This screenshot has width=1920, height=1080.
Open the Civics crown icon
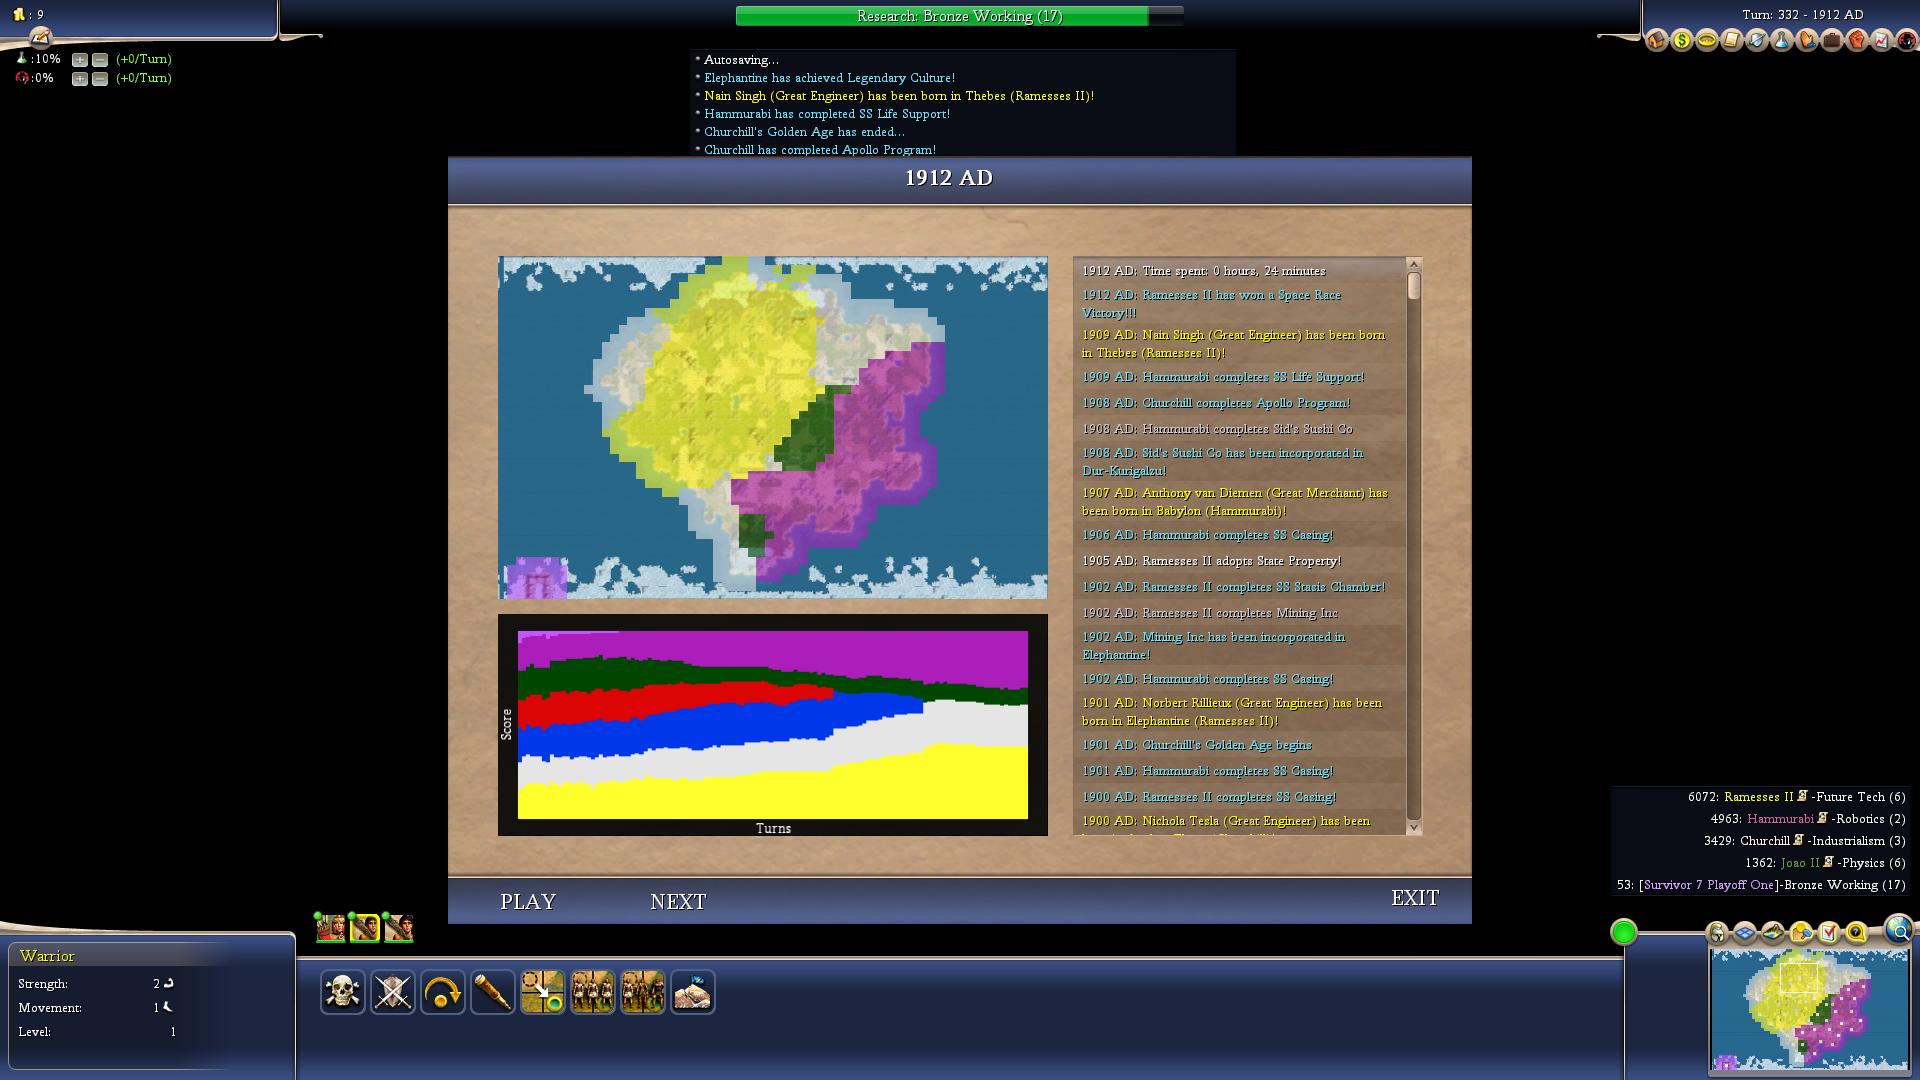tap(1707, 40)
